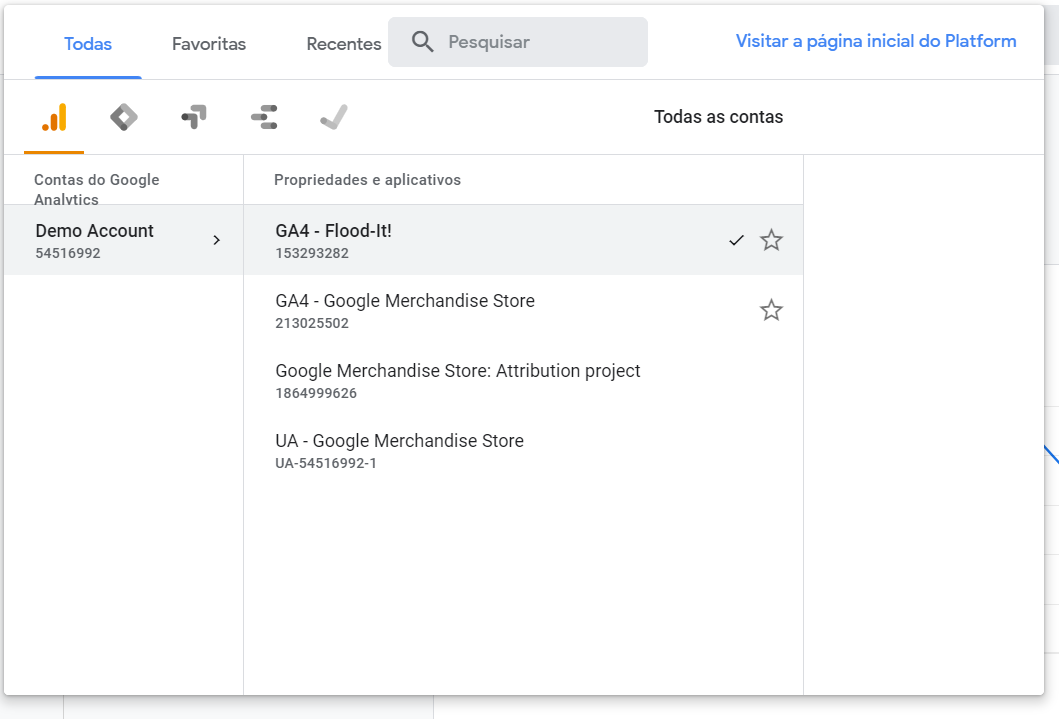
Task: Click the Propriedades e aplicativos header
Action: click(367, 180)
